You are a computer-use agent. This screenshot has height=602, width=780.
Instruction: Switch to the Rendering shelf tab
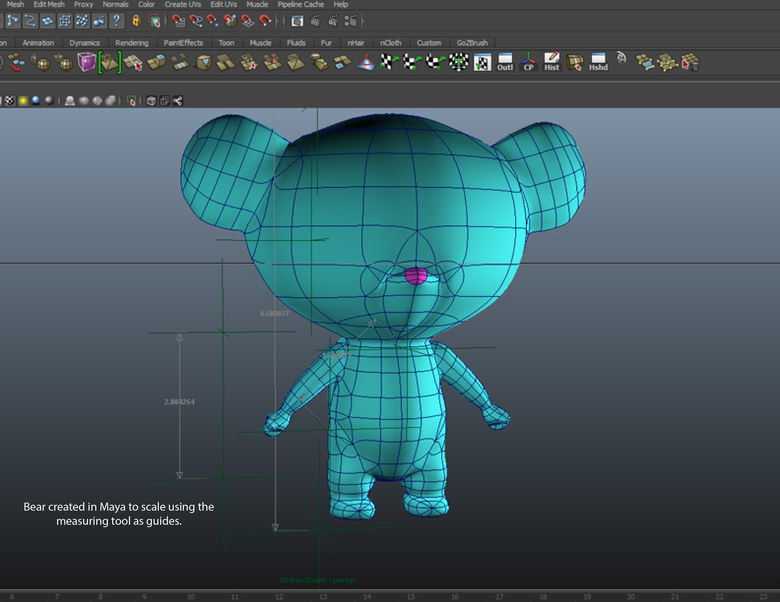click(x=131, y=43)
